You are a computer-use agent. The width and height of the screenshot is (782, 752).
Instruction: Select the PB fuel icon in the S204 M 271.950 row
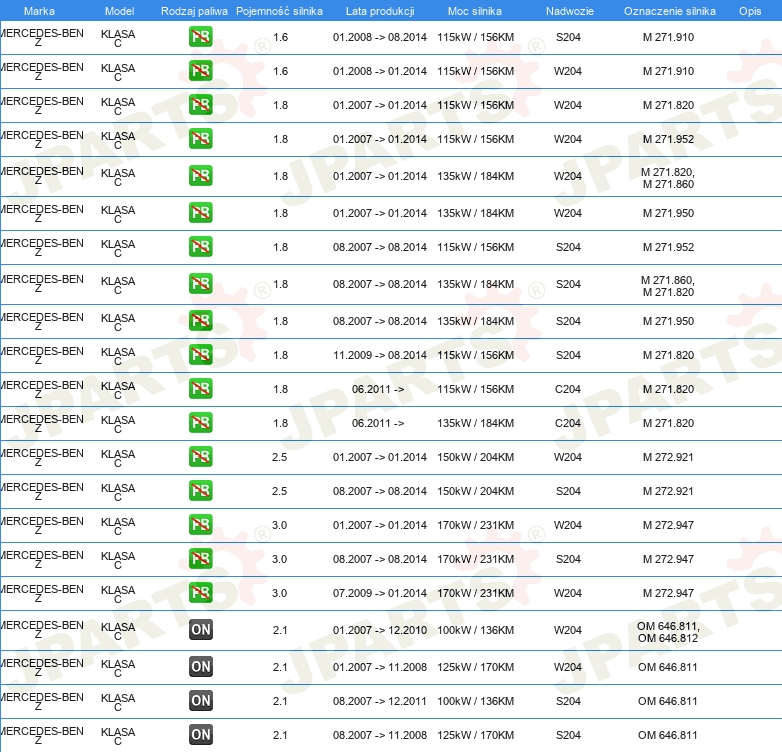(200, 321)
